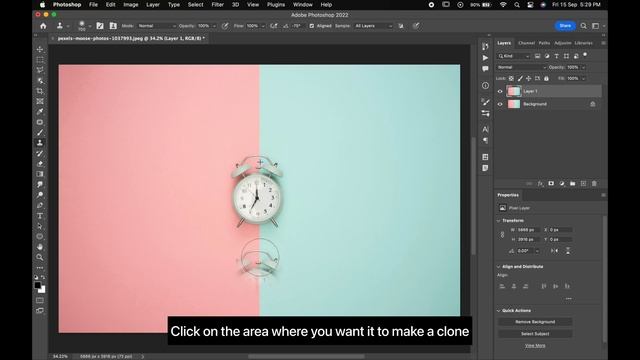Select the Rectangular Marquee tool
Screen dimensions: 640x360
coord(40,60)
